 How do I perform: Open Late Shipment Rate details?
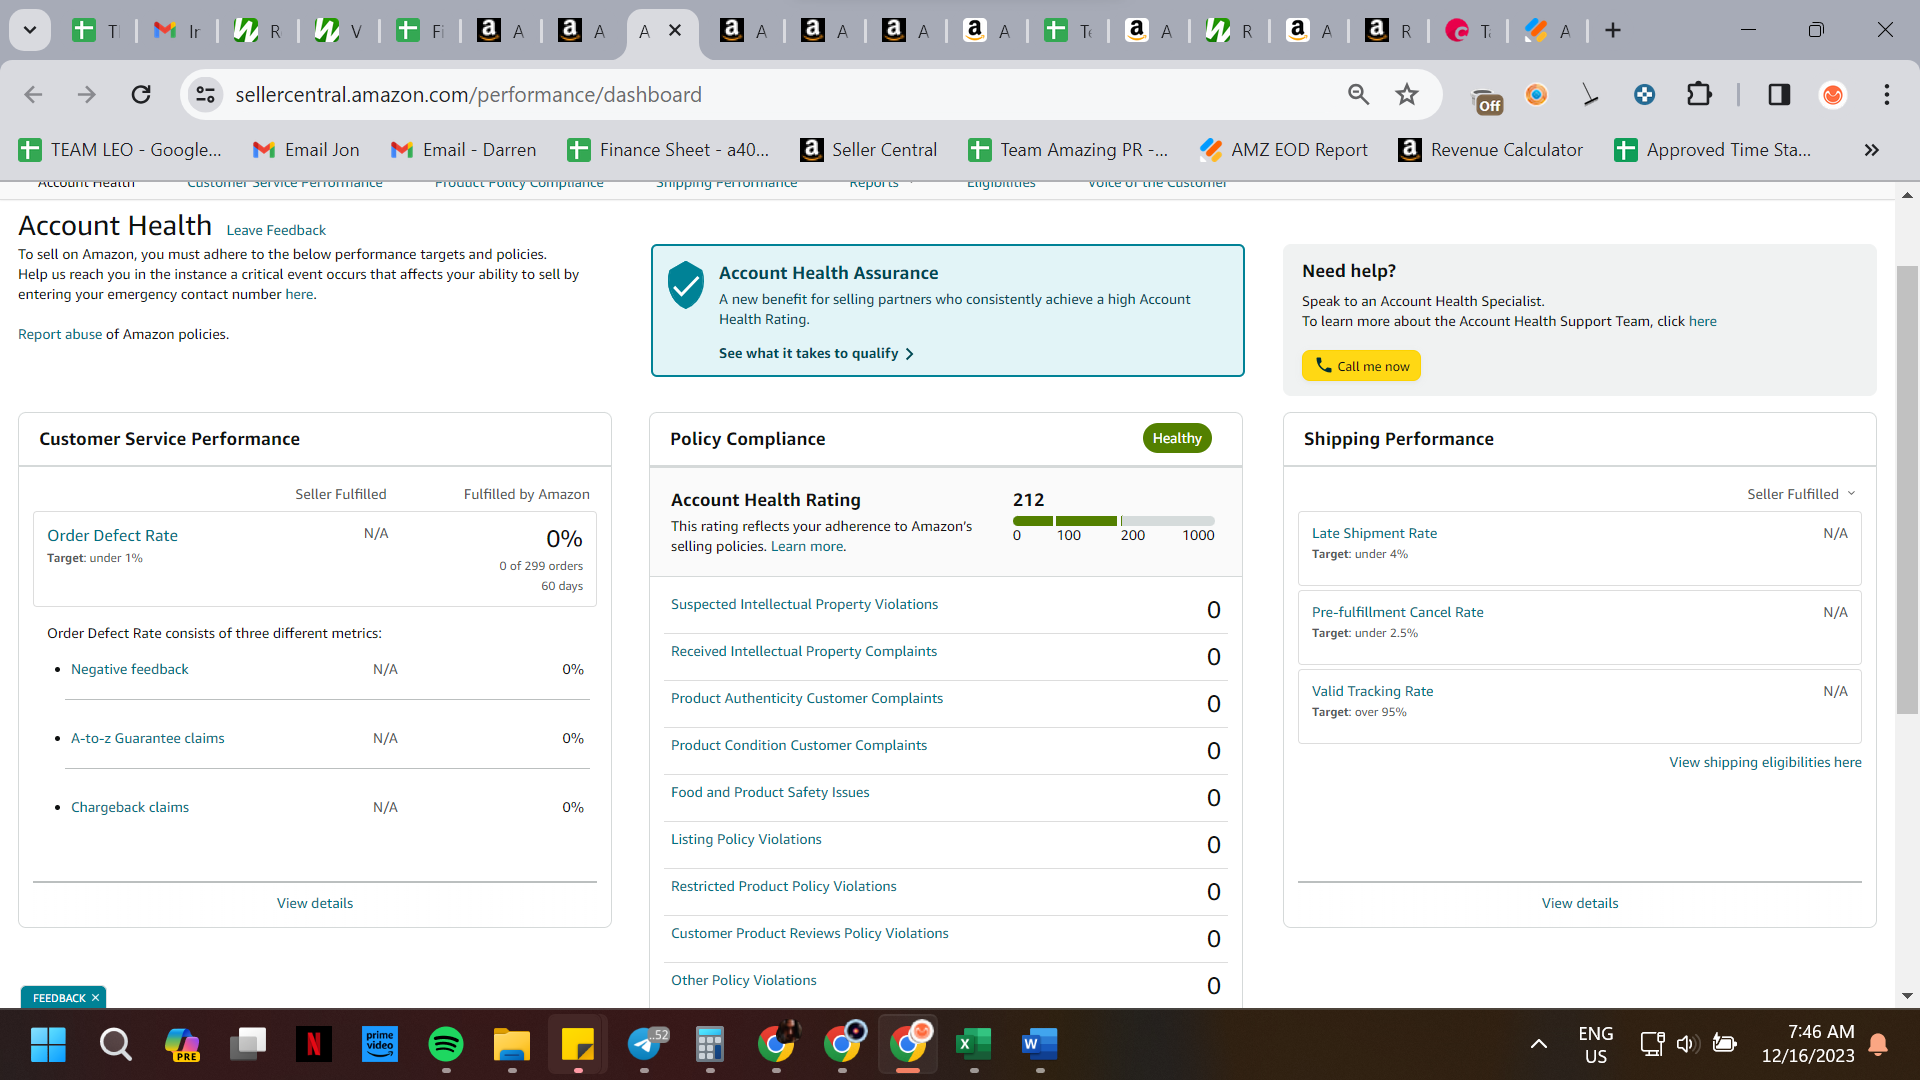click(x=1374, y=533)
